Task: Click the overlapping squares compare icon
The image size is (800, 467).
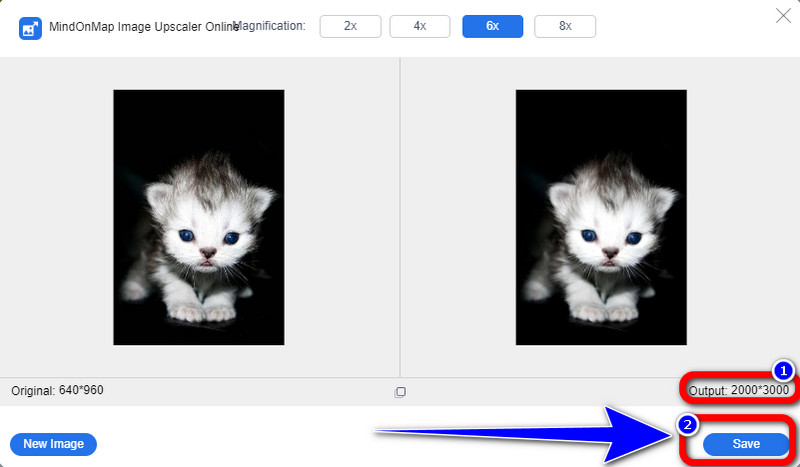Action: 400,392
